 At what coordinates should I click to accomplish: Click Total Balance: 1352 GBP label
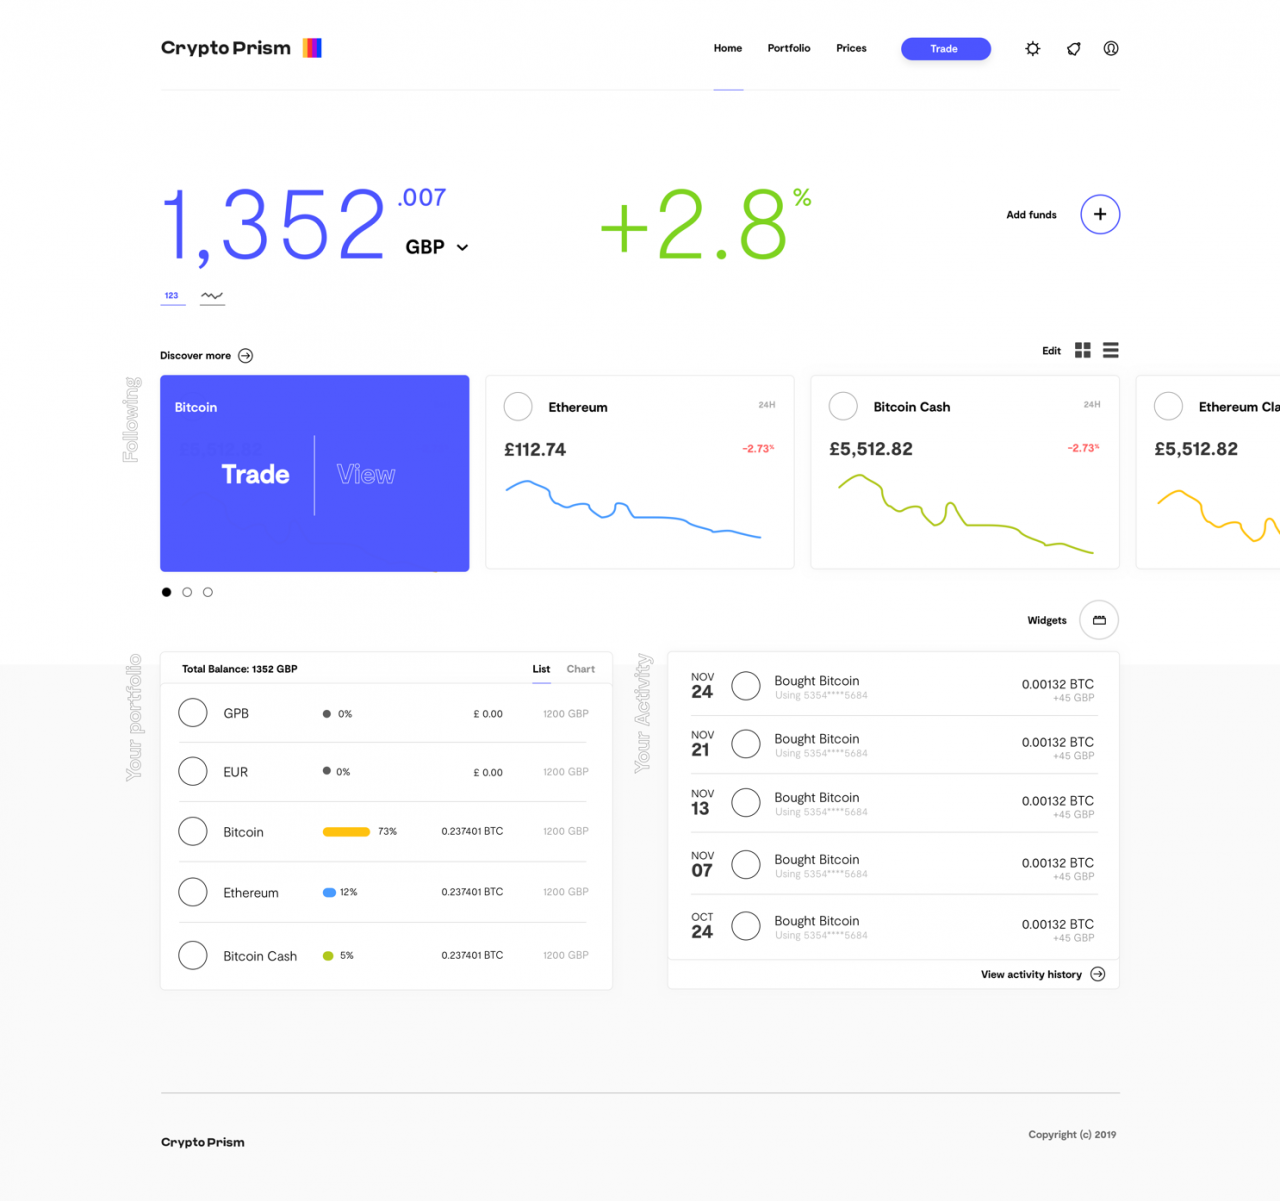pyautogui.click(x=239, y=669)
